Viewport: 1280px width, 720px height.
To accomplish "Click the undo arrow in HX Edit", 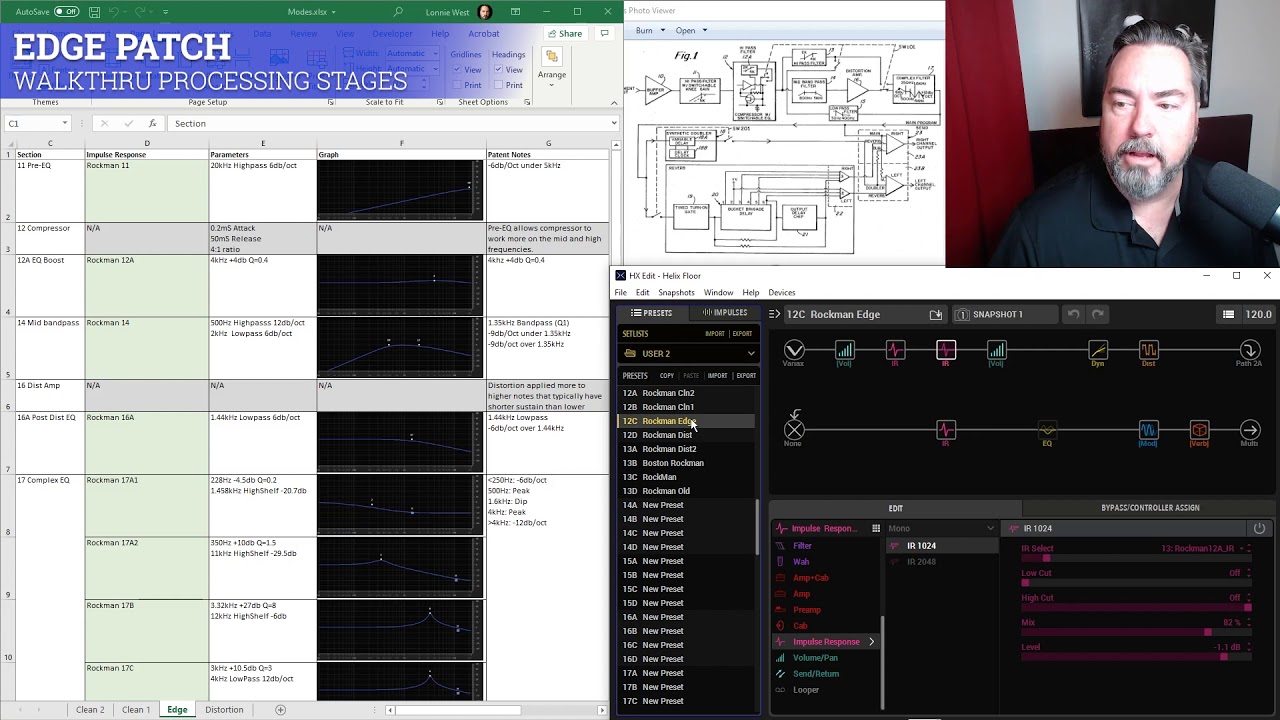I will click(1073, 314).
